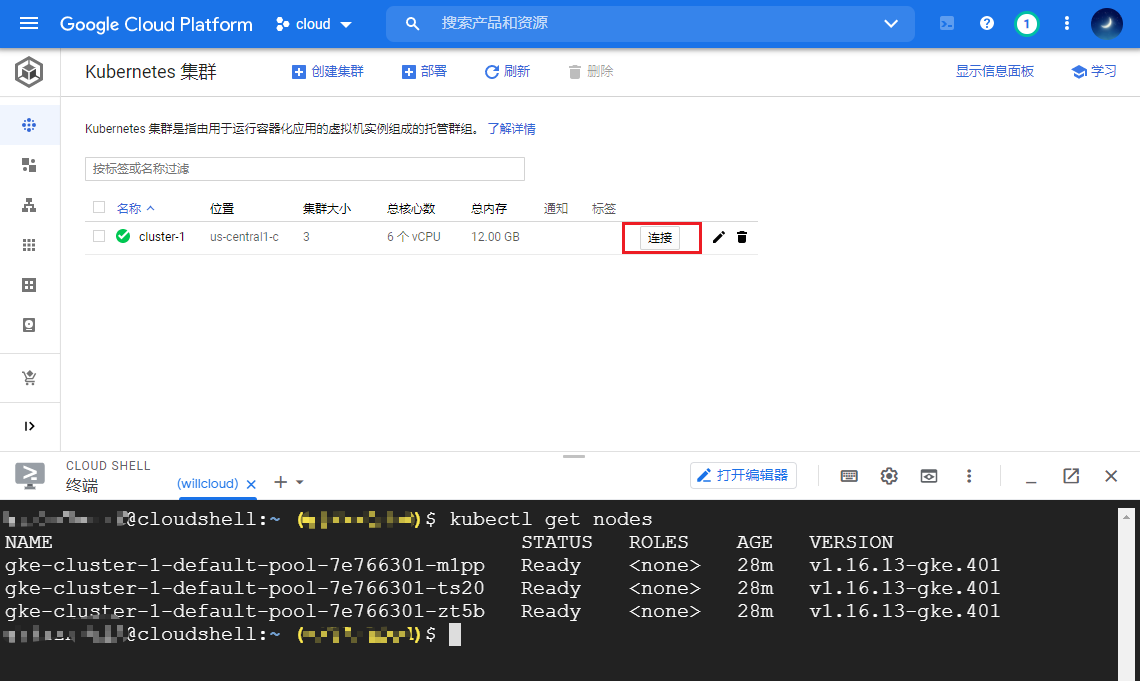Expand the search bar dropdown chevron

[891, 23]
